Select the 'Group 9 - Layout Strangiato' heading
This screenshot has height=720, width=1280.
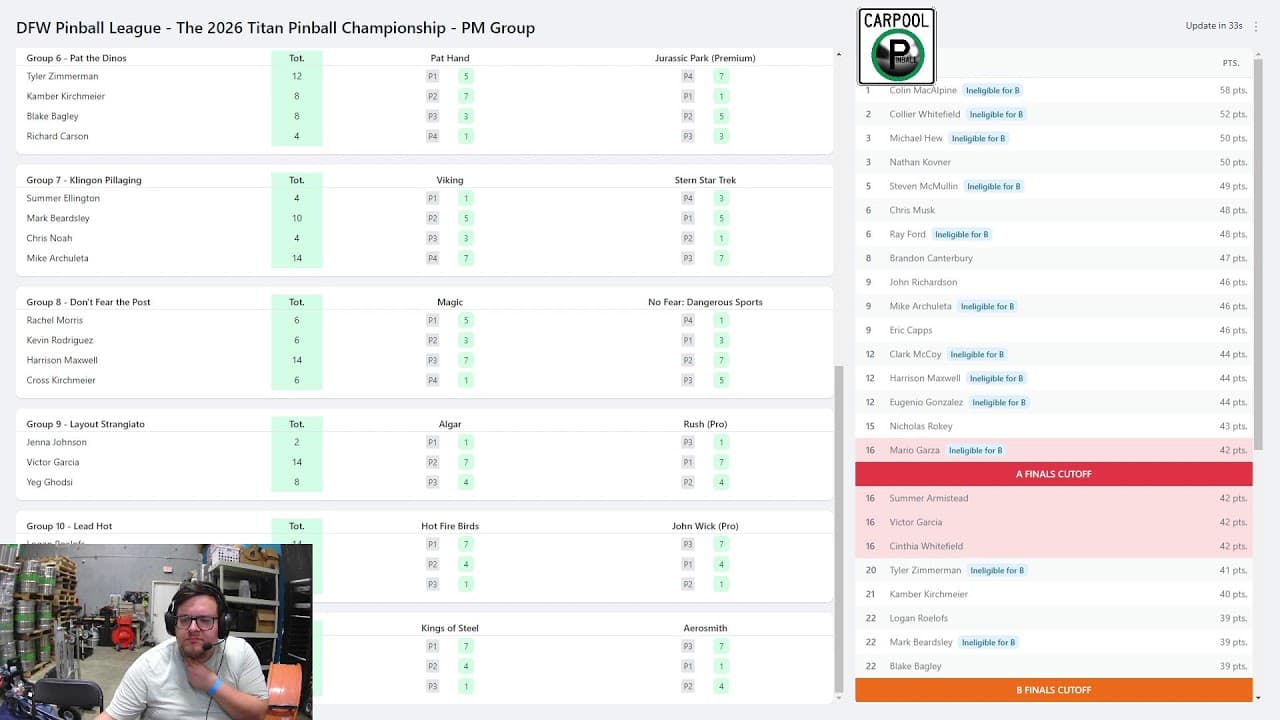tap(86, 424)
